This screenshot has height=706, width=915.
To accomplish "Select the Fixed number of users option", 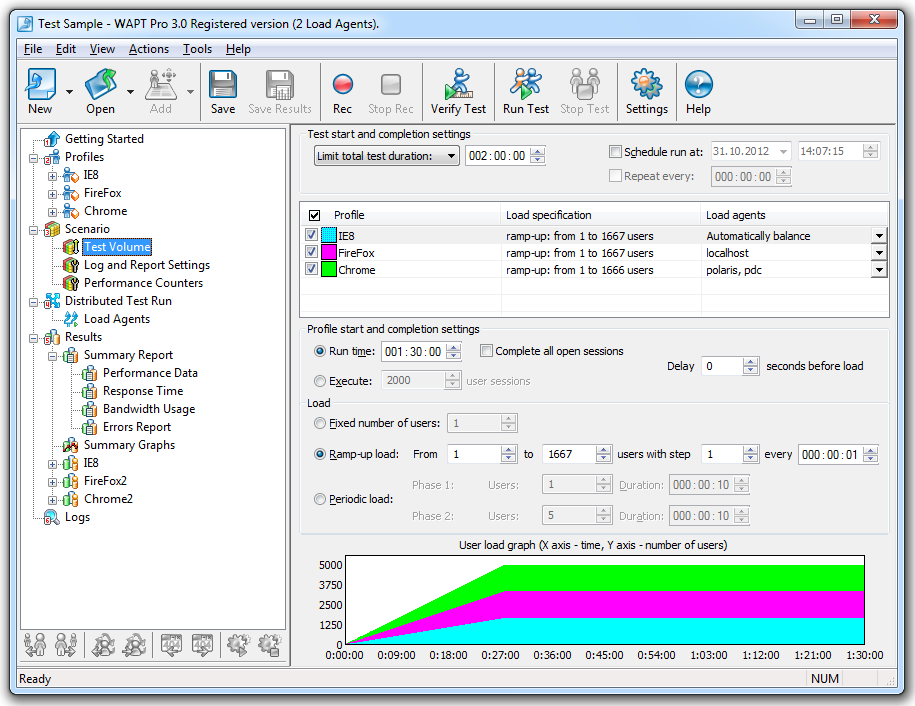I will [320, 423].
